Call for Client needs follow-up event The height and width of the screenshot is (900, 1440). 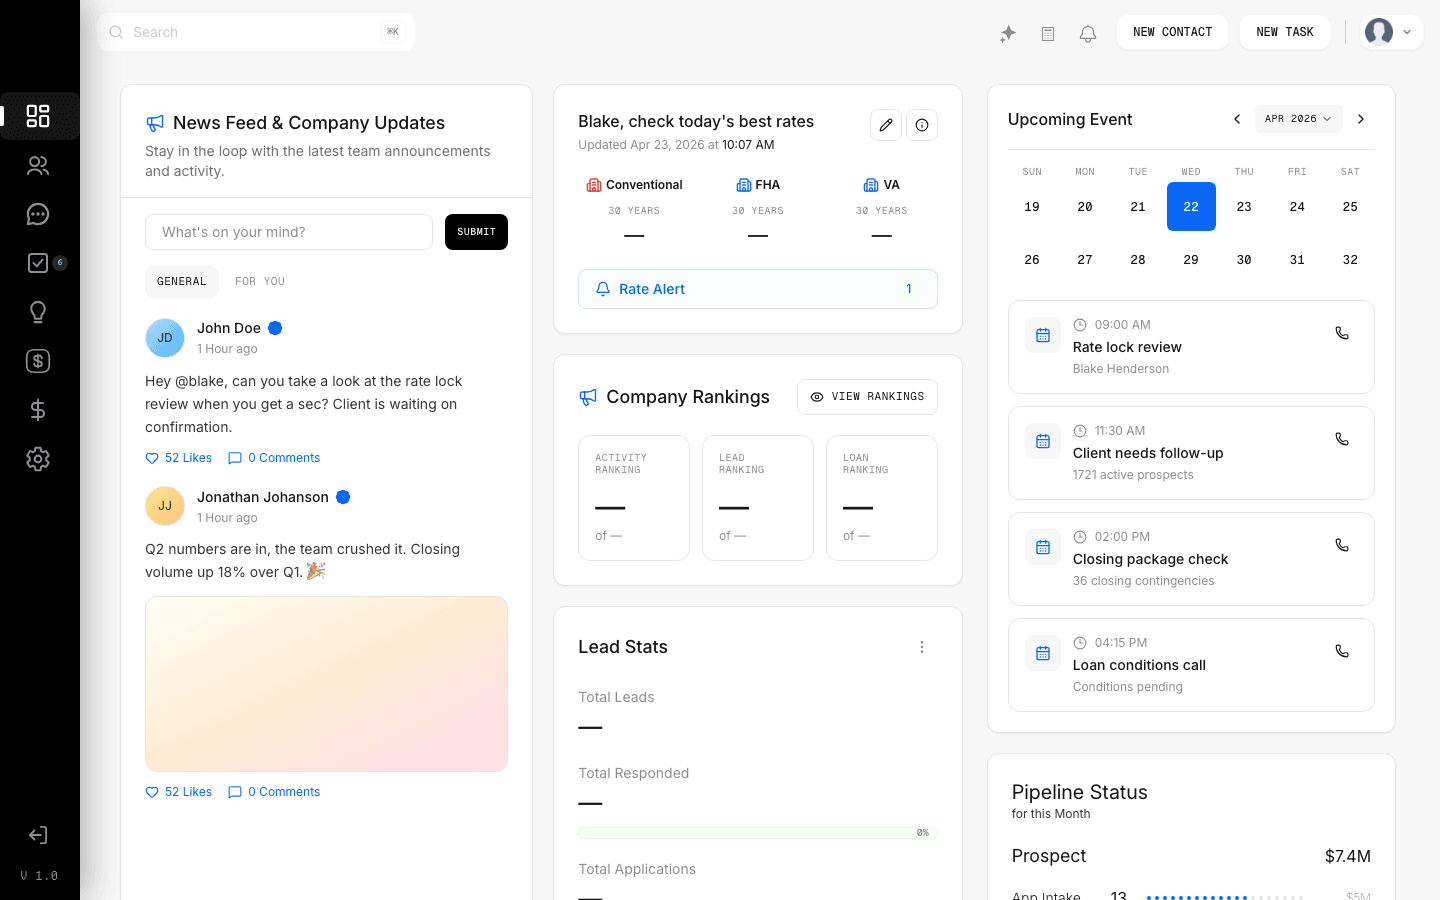(1342, 439)
